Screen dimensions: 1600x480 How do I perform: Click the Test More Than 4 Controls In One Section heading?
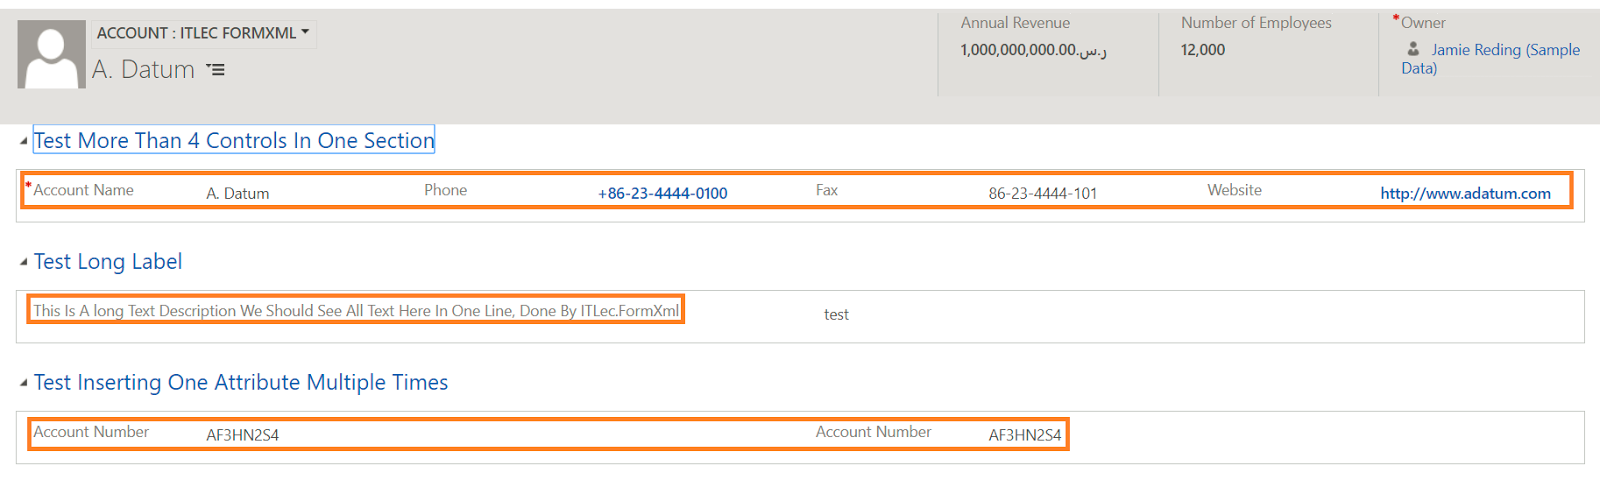pos(234,141)
